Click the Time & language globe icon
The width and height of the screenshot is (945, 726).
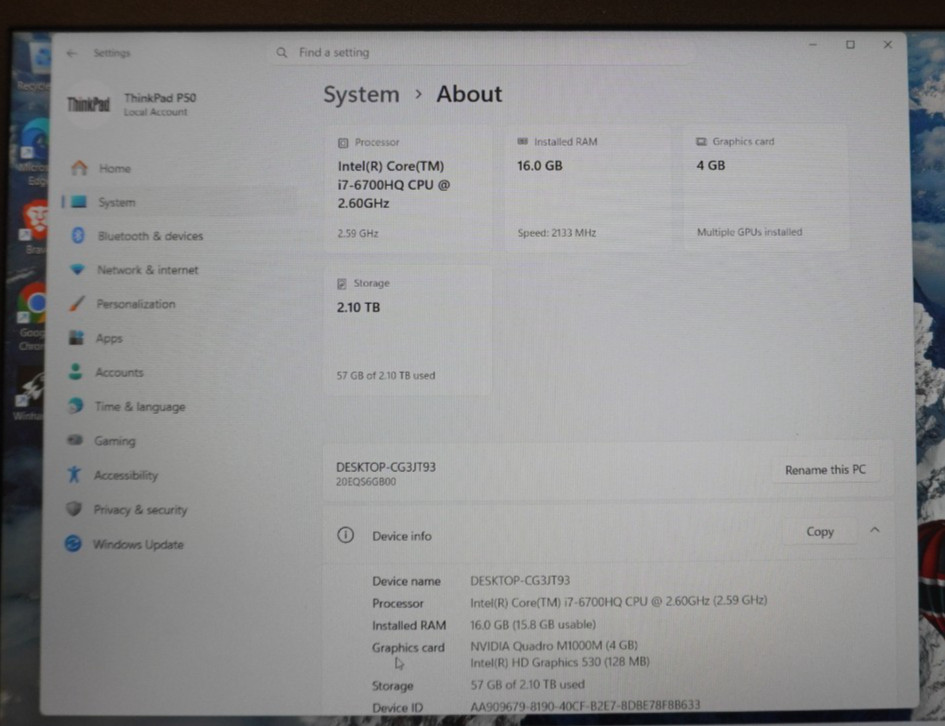[75, 405]
